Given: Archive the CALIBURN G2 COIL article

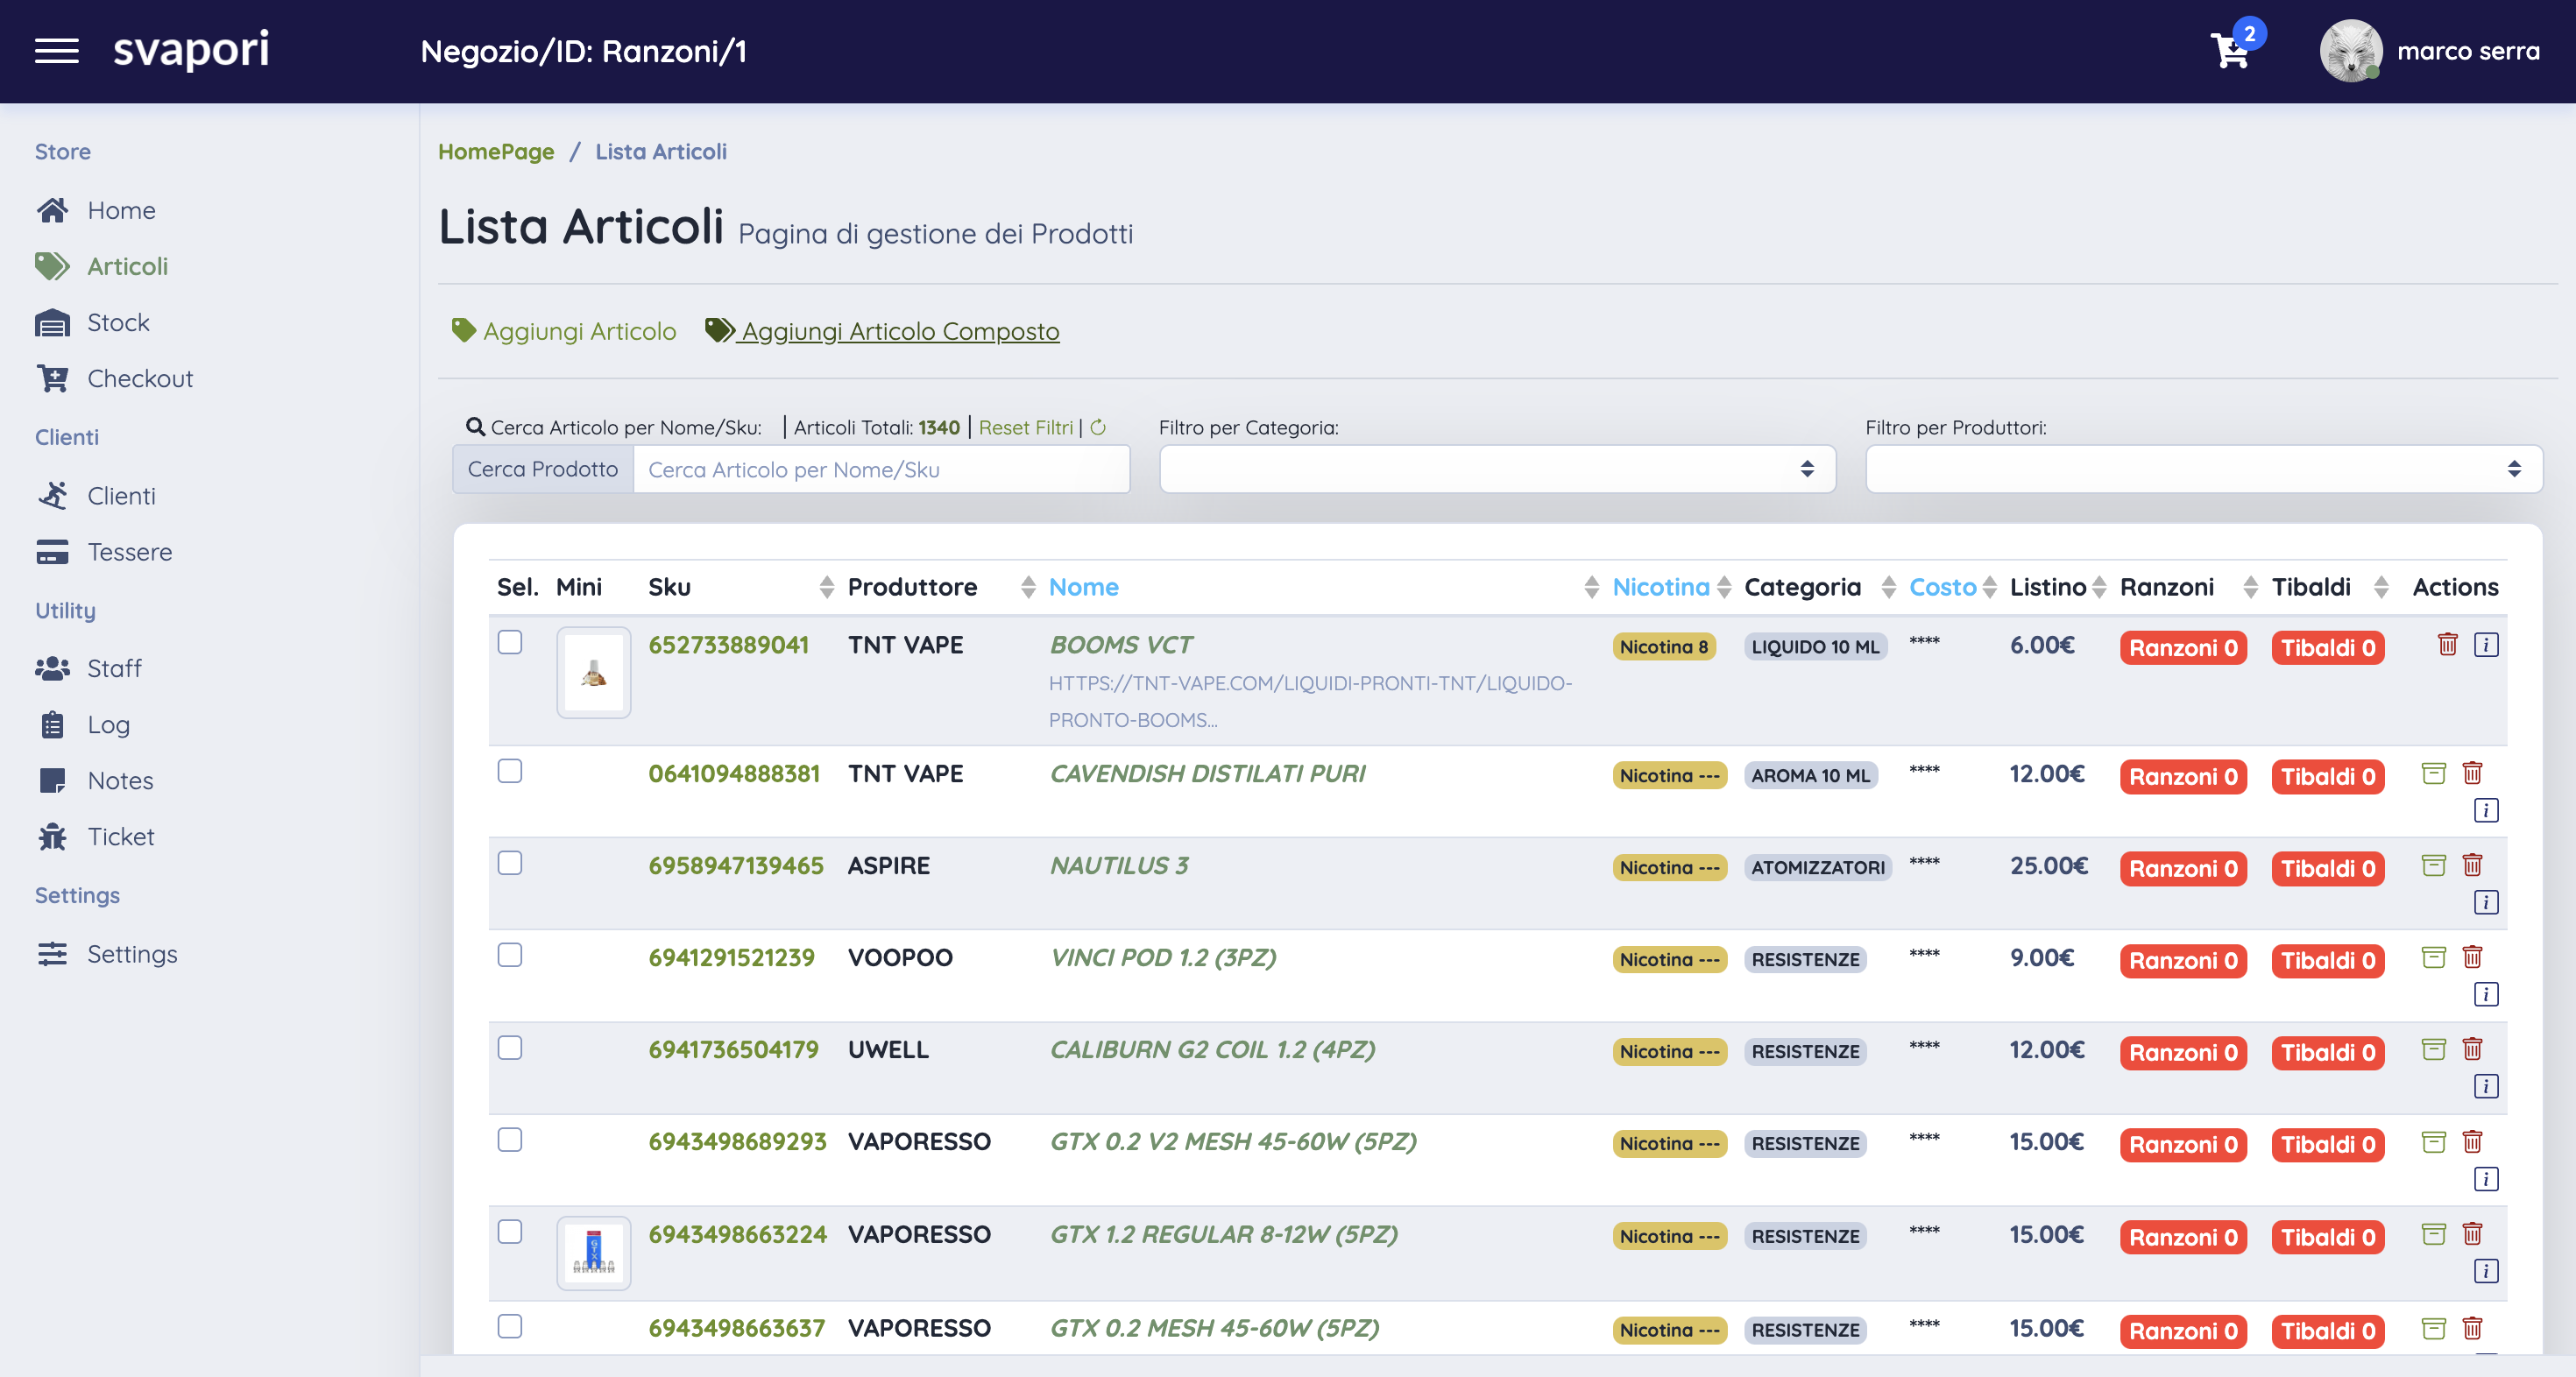Looking at the screenshot, I should click(x=2433, y=1049).
